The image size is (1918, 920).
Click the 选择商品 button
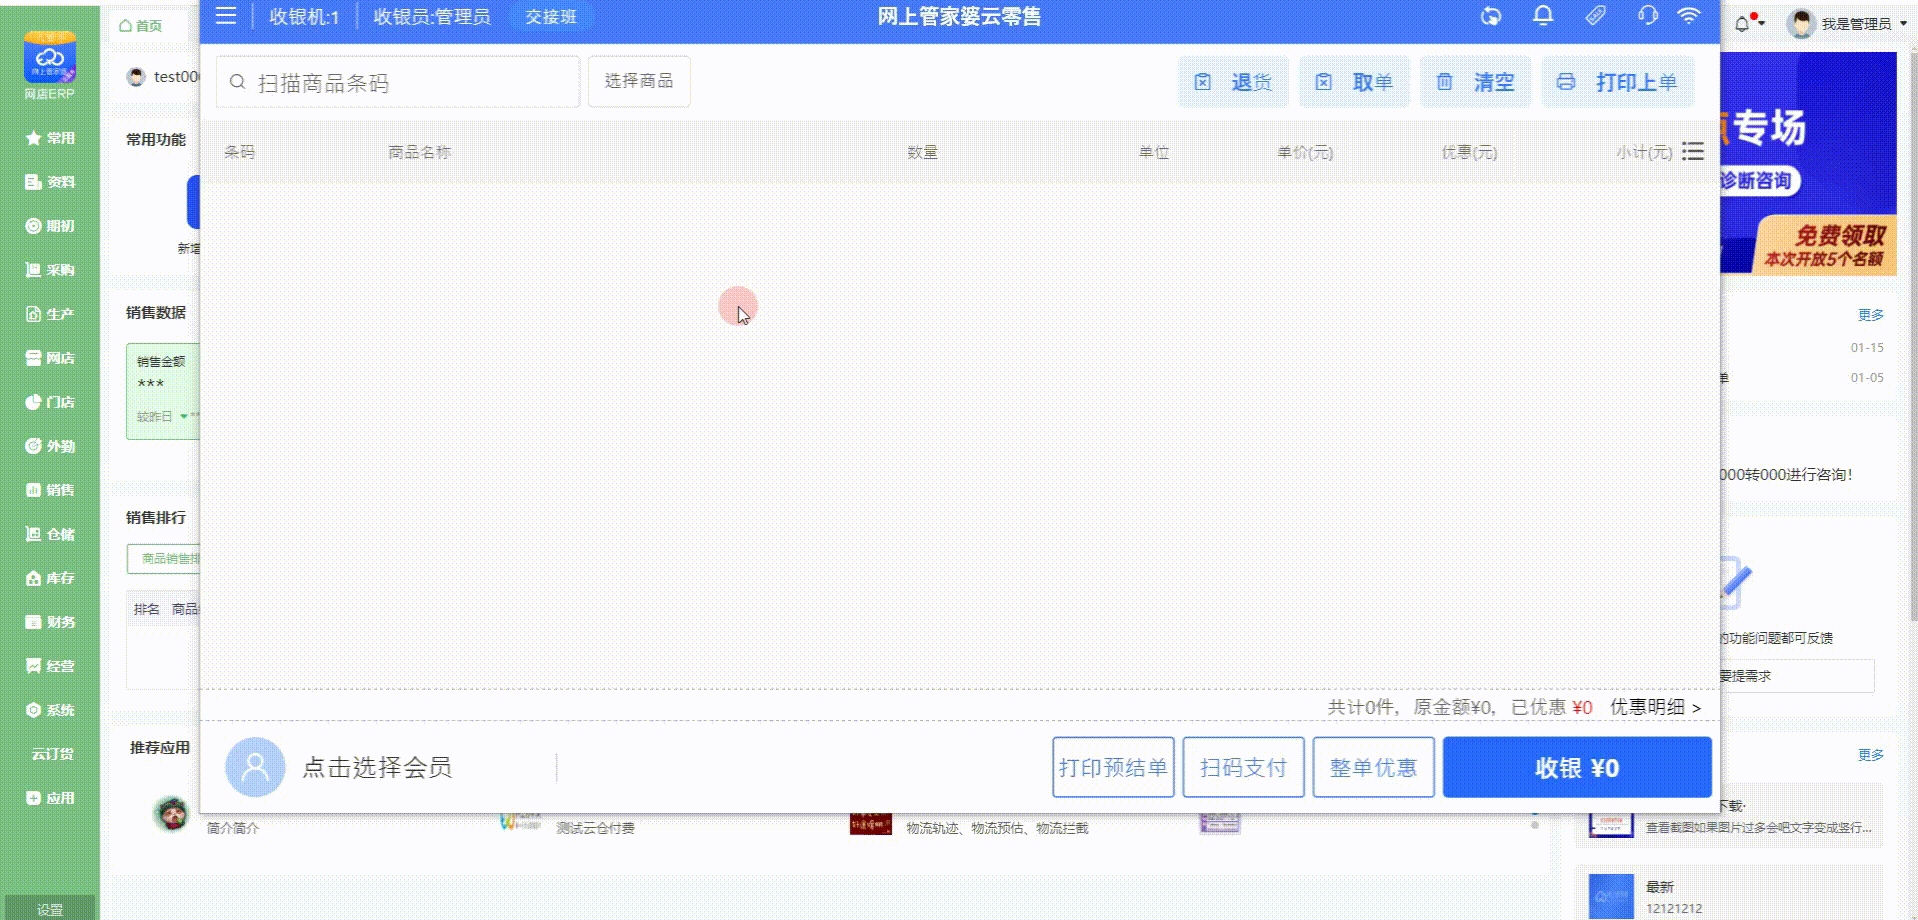pos(639,81)
